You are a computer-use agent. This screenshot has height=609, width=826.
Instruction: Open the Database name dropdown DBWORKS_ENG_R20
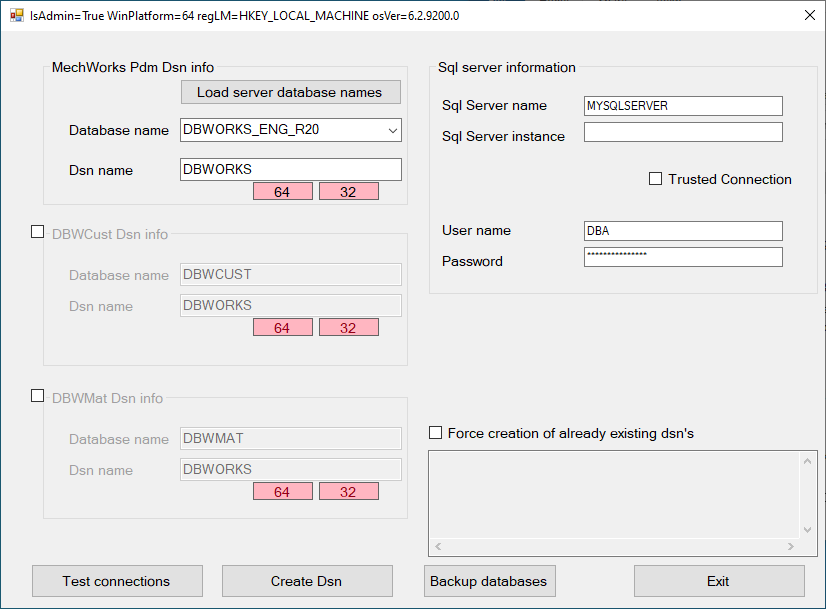click(x=290, y=130)
